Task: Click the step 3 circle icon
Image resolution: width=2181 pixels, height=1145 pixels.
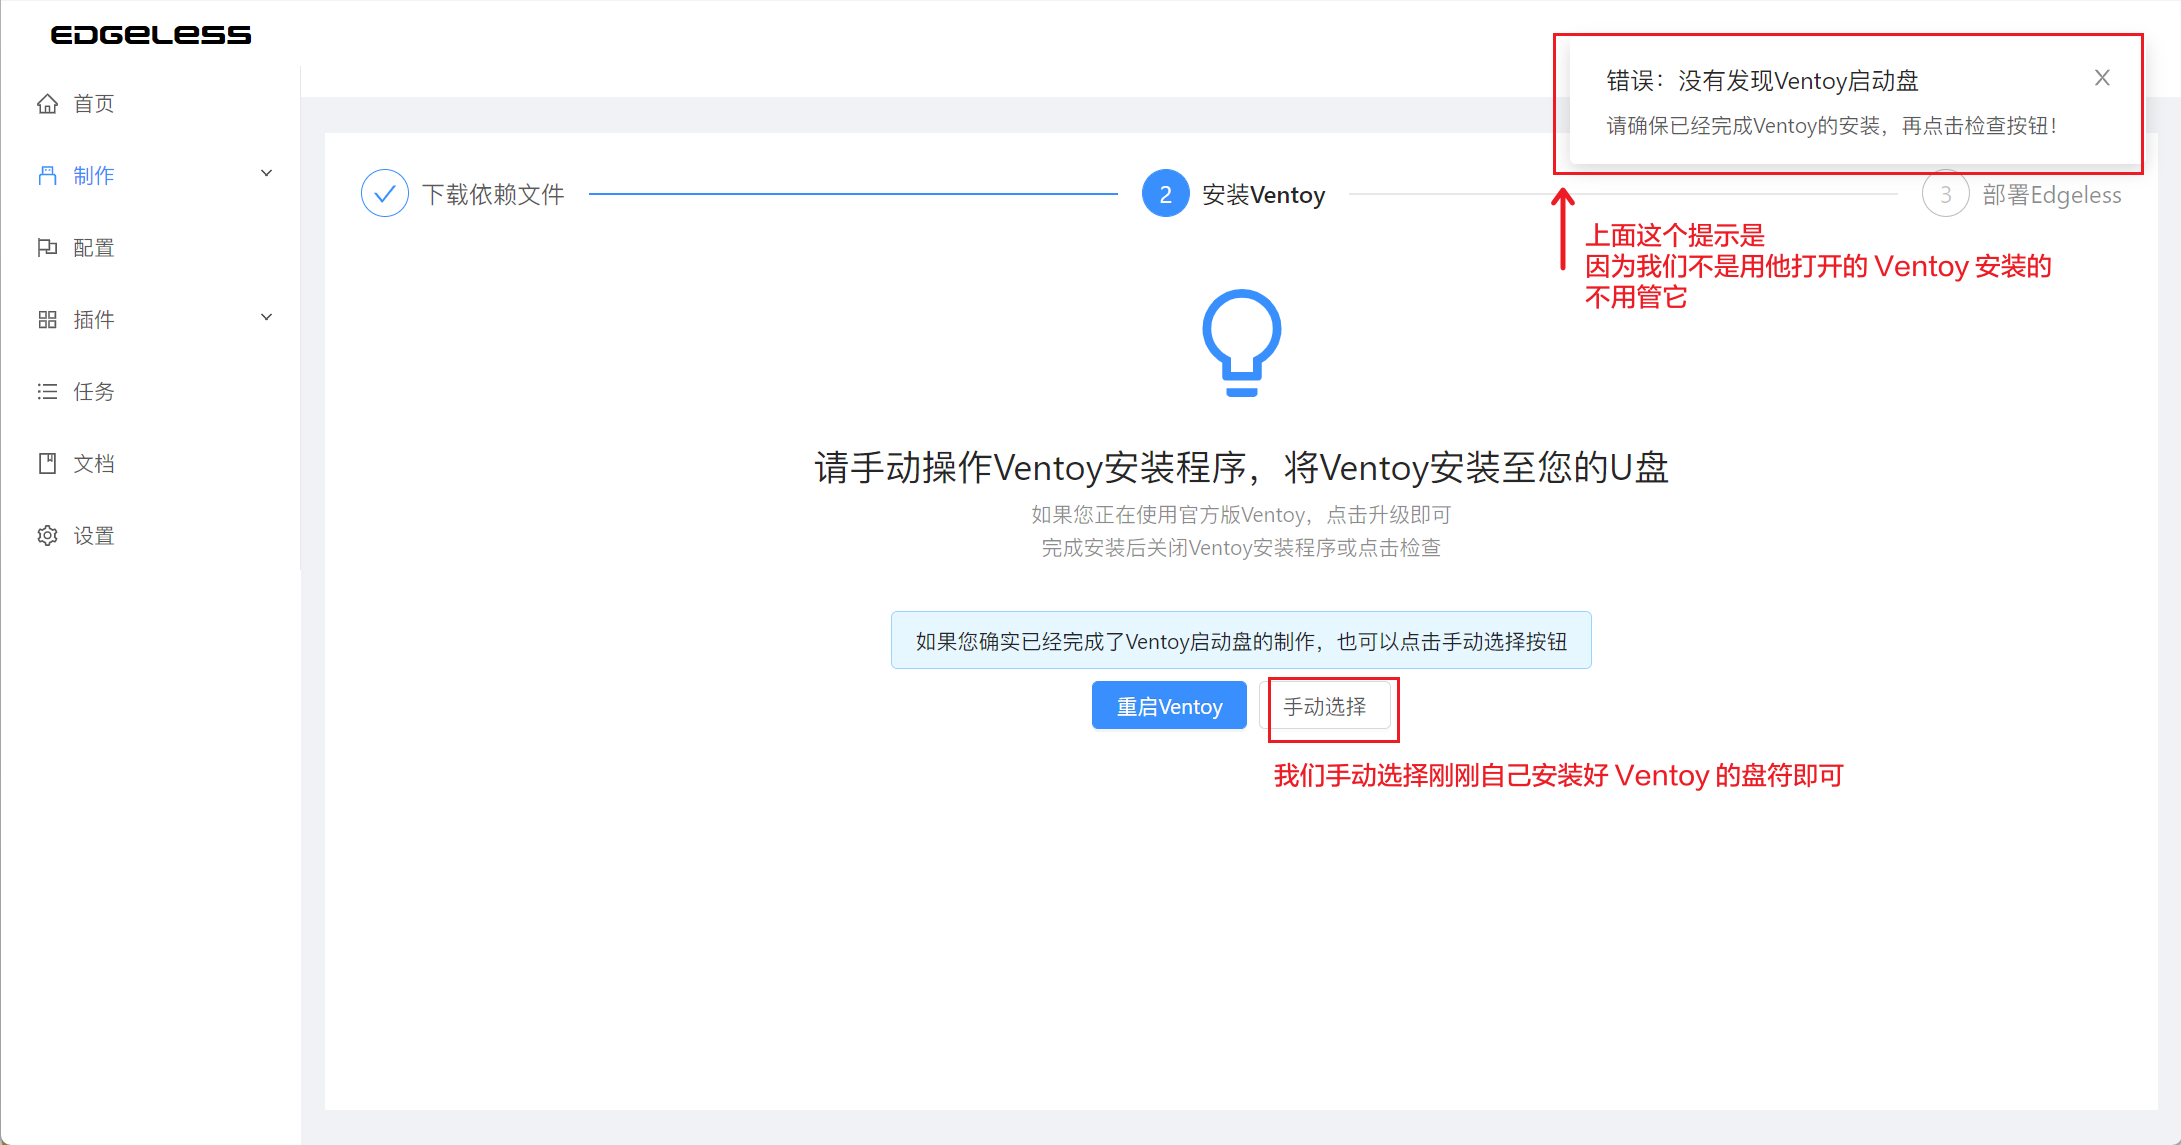Action: [1945, 194]
